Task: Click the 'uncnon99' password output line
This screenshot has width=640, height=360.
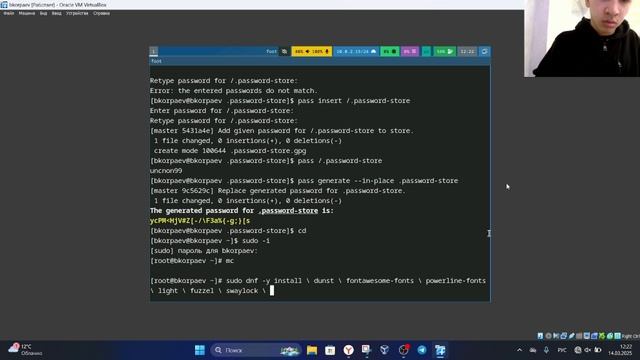Action: tap(166, 171)
